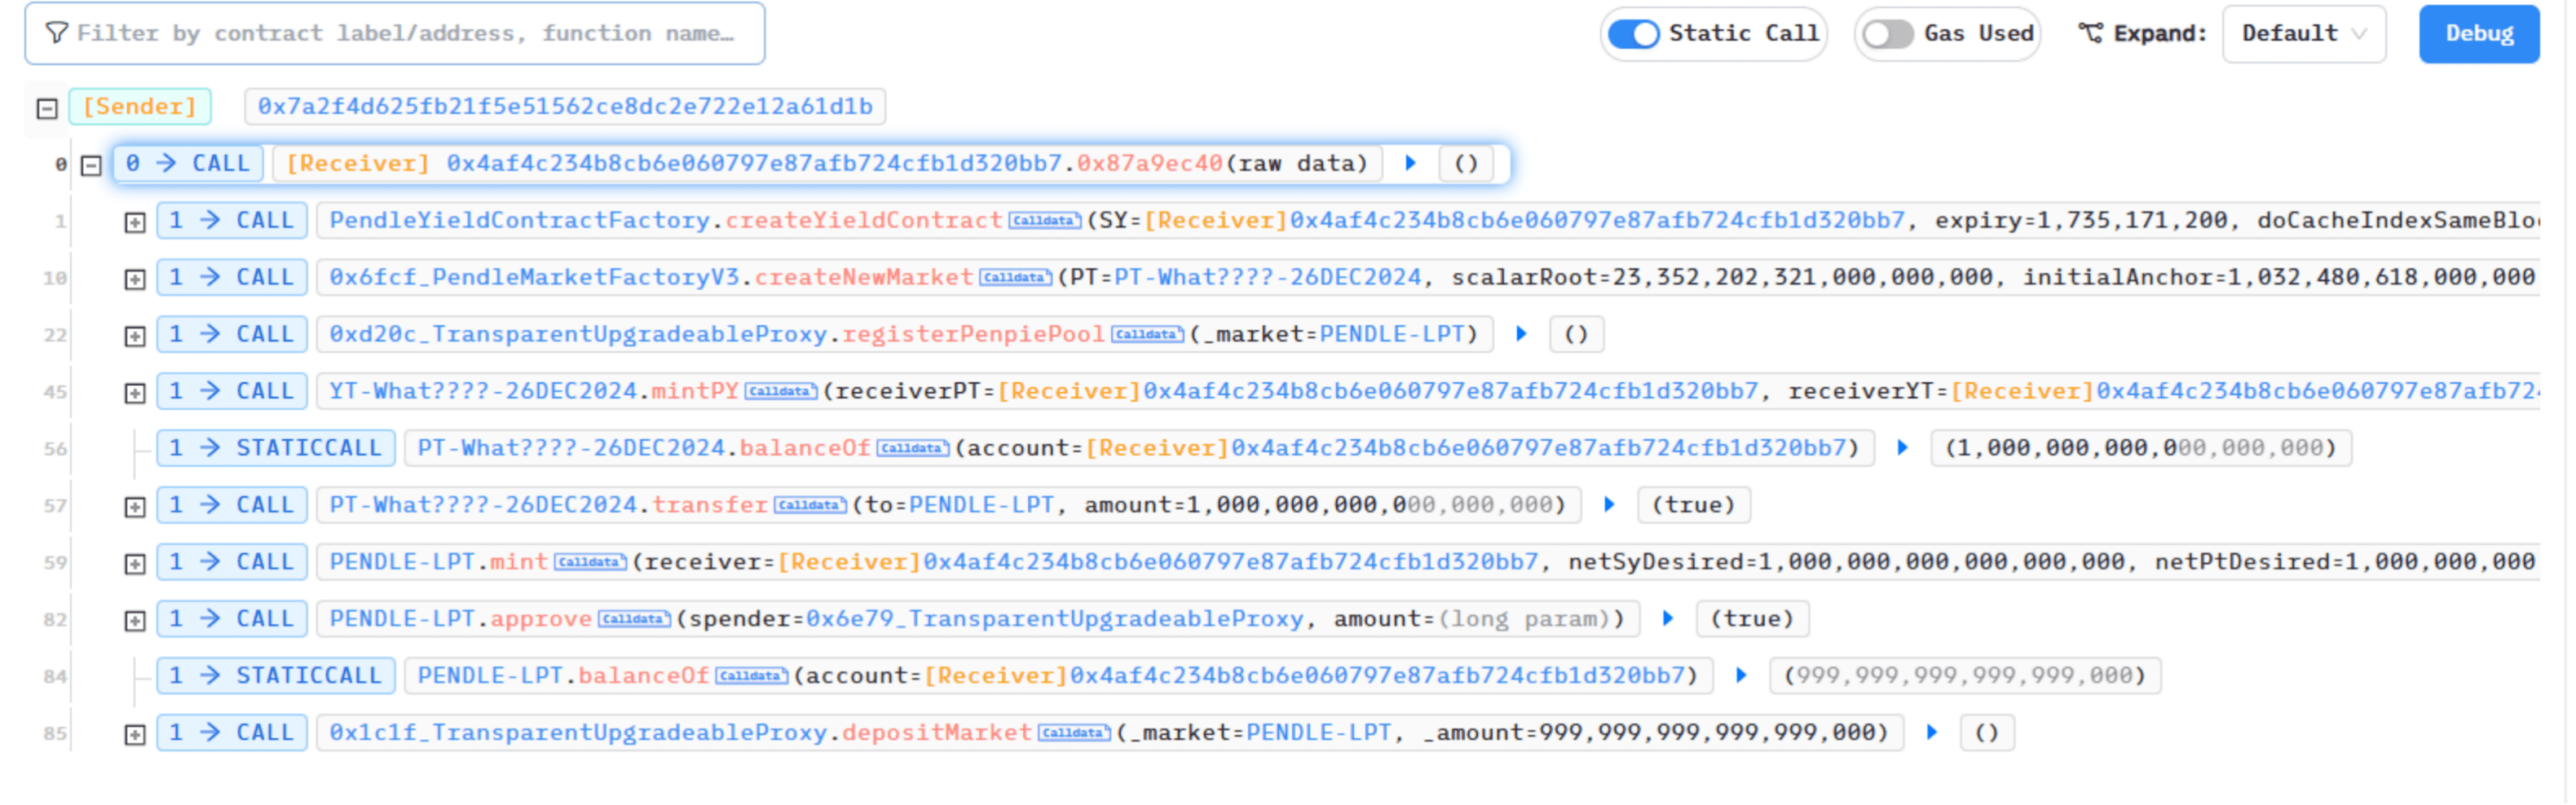Expand the createNewMarket call subtree
This screenshot has height=805, width=2576.
coord(135,277)
